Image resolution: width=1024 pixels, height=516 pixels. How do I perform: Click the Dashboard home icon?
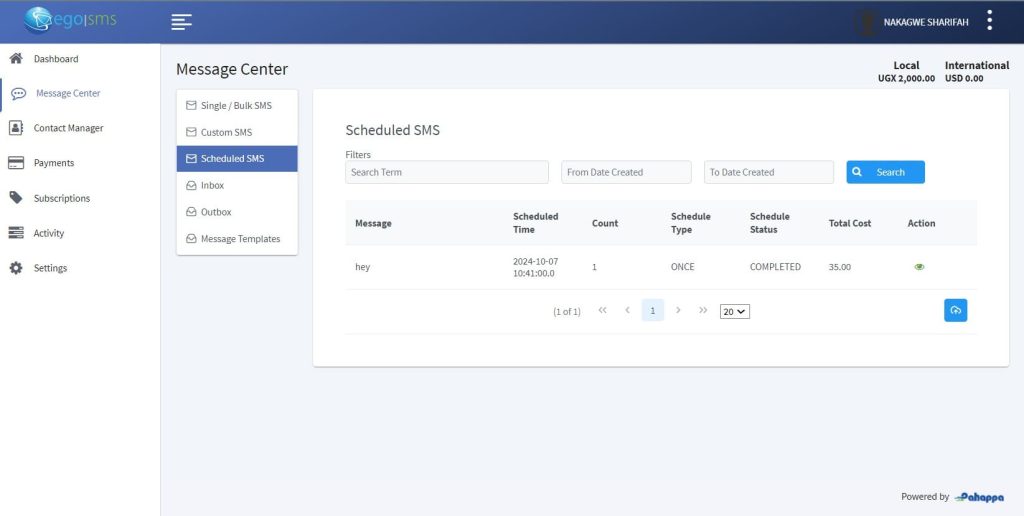16,59
